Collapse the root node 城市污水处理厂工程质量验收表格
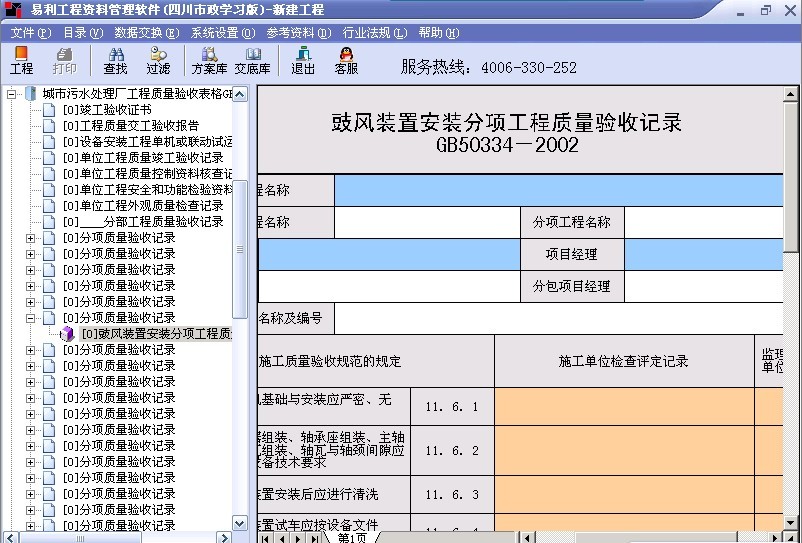802x543 pixels. [12, 94]
